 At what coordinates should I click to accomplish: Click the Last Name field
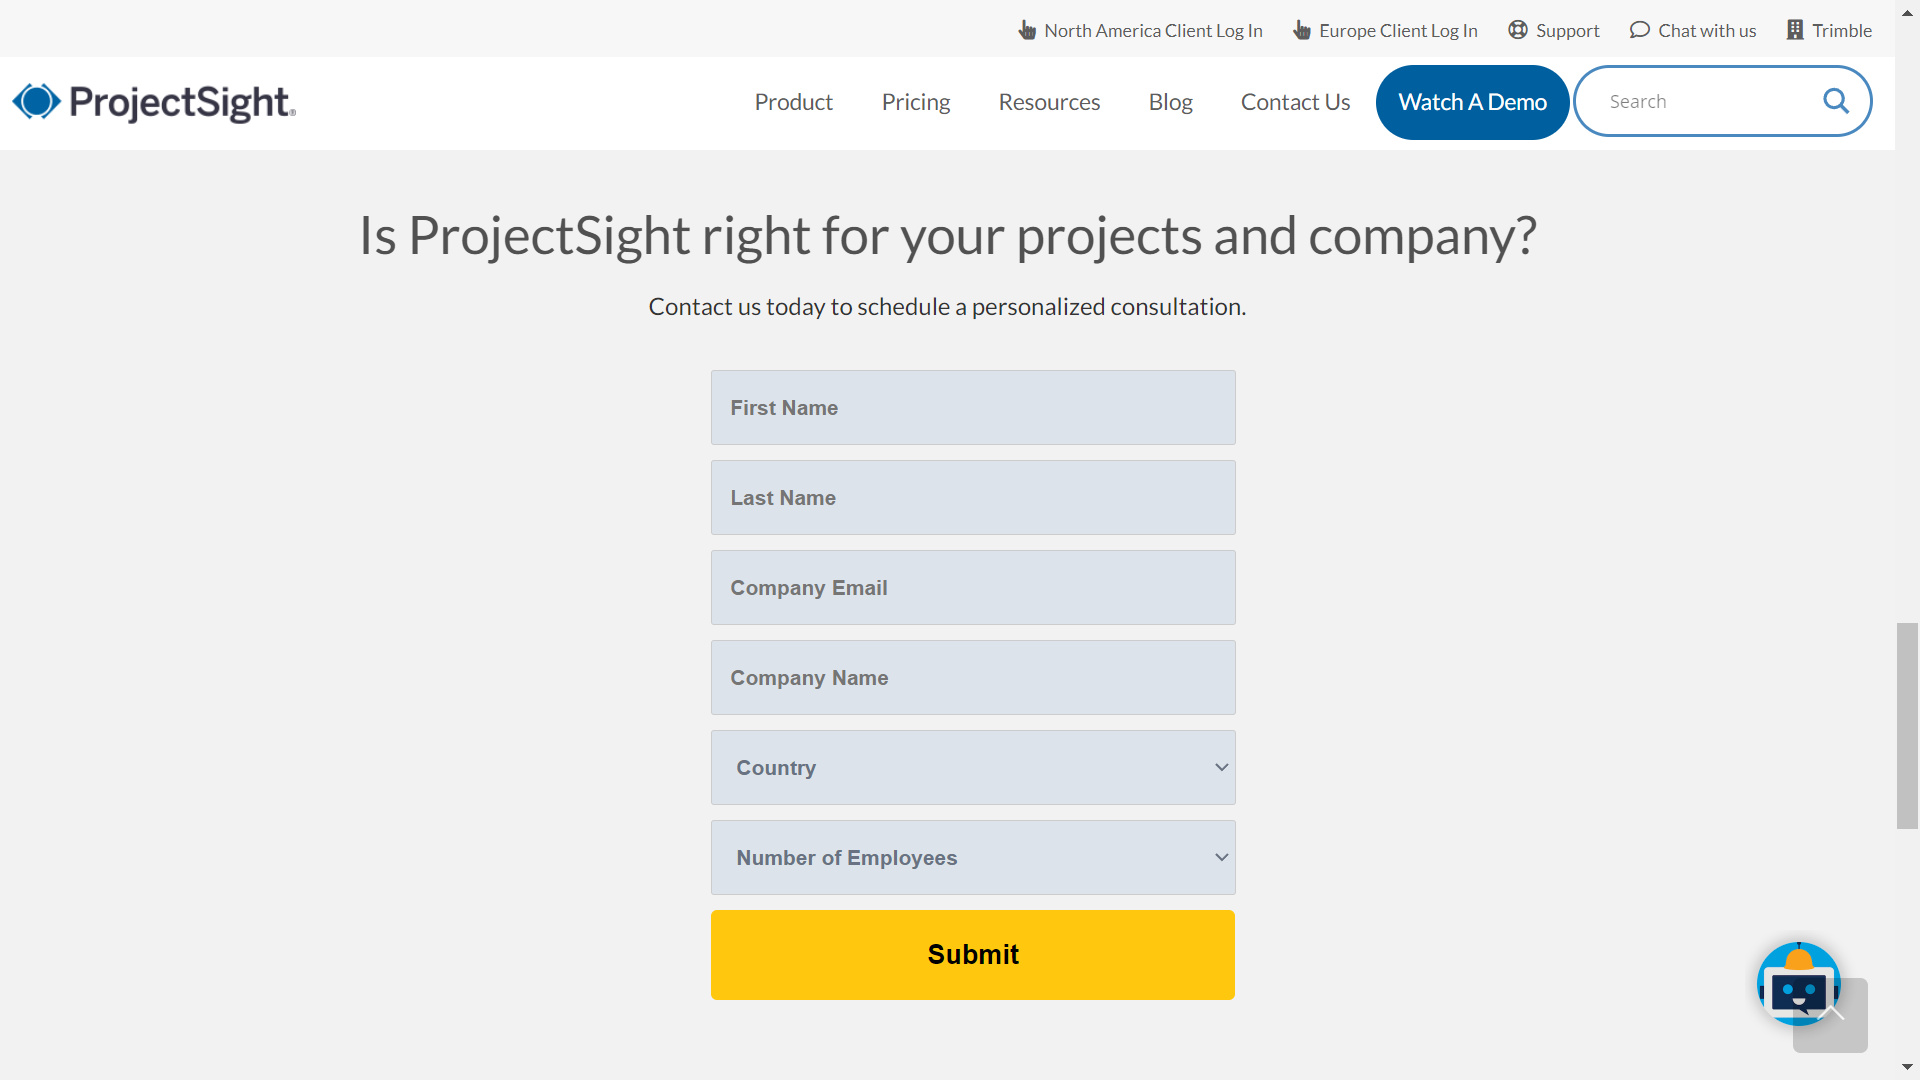pyautogui.click(x=973, y=498)
